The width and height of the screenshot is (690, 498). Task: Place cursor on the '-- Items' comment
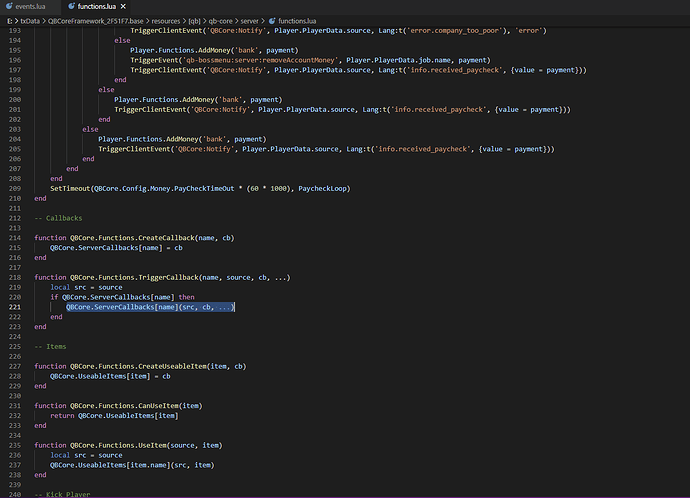coord(51,346)
